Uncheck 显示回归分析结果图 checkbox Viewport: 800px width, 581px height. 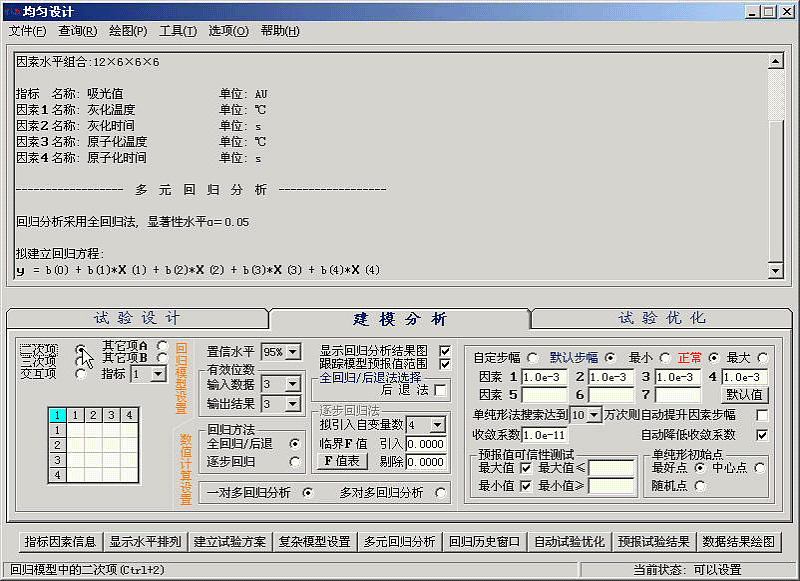click(x=445, y=351)
